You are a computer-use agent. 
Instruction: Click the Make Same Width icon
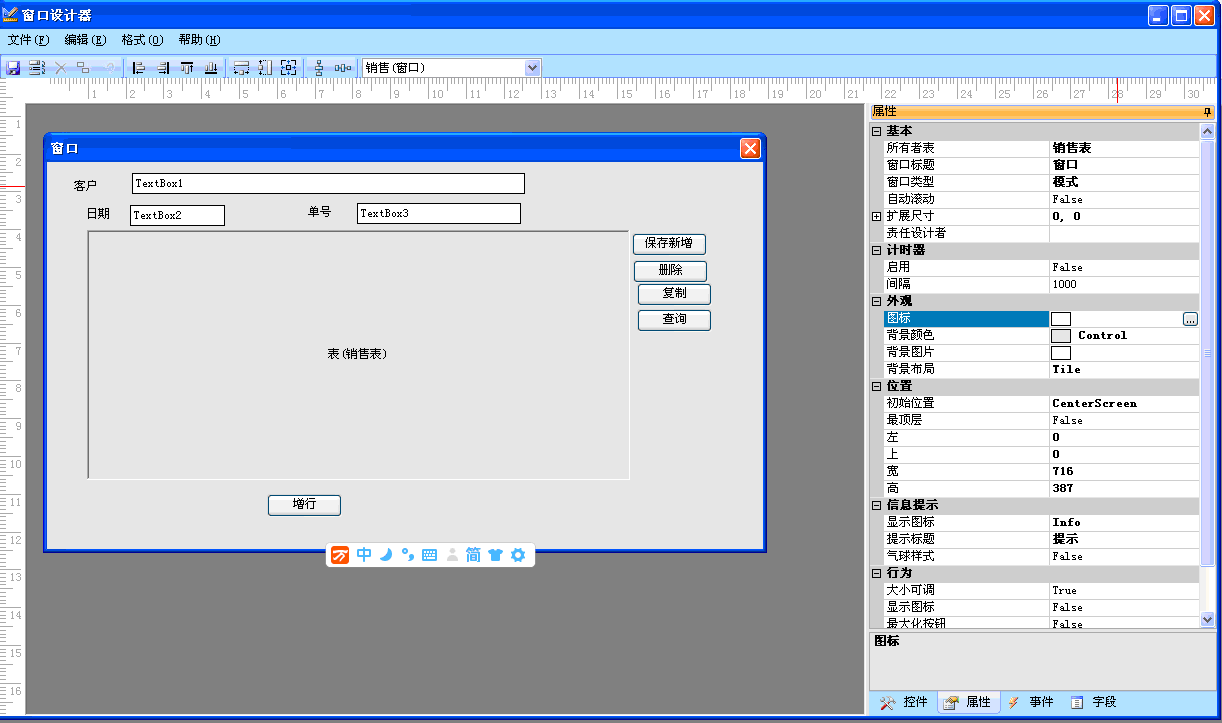pyautogui.click(x=241, y=68)
